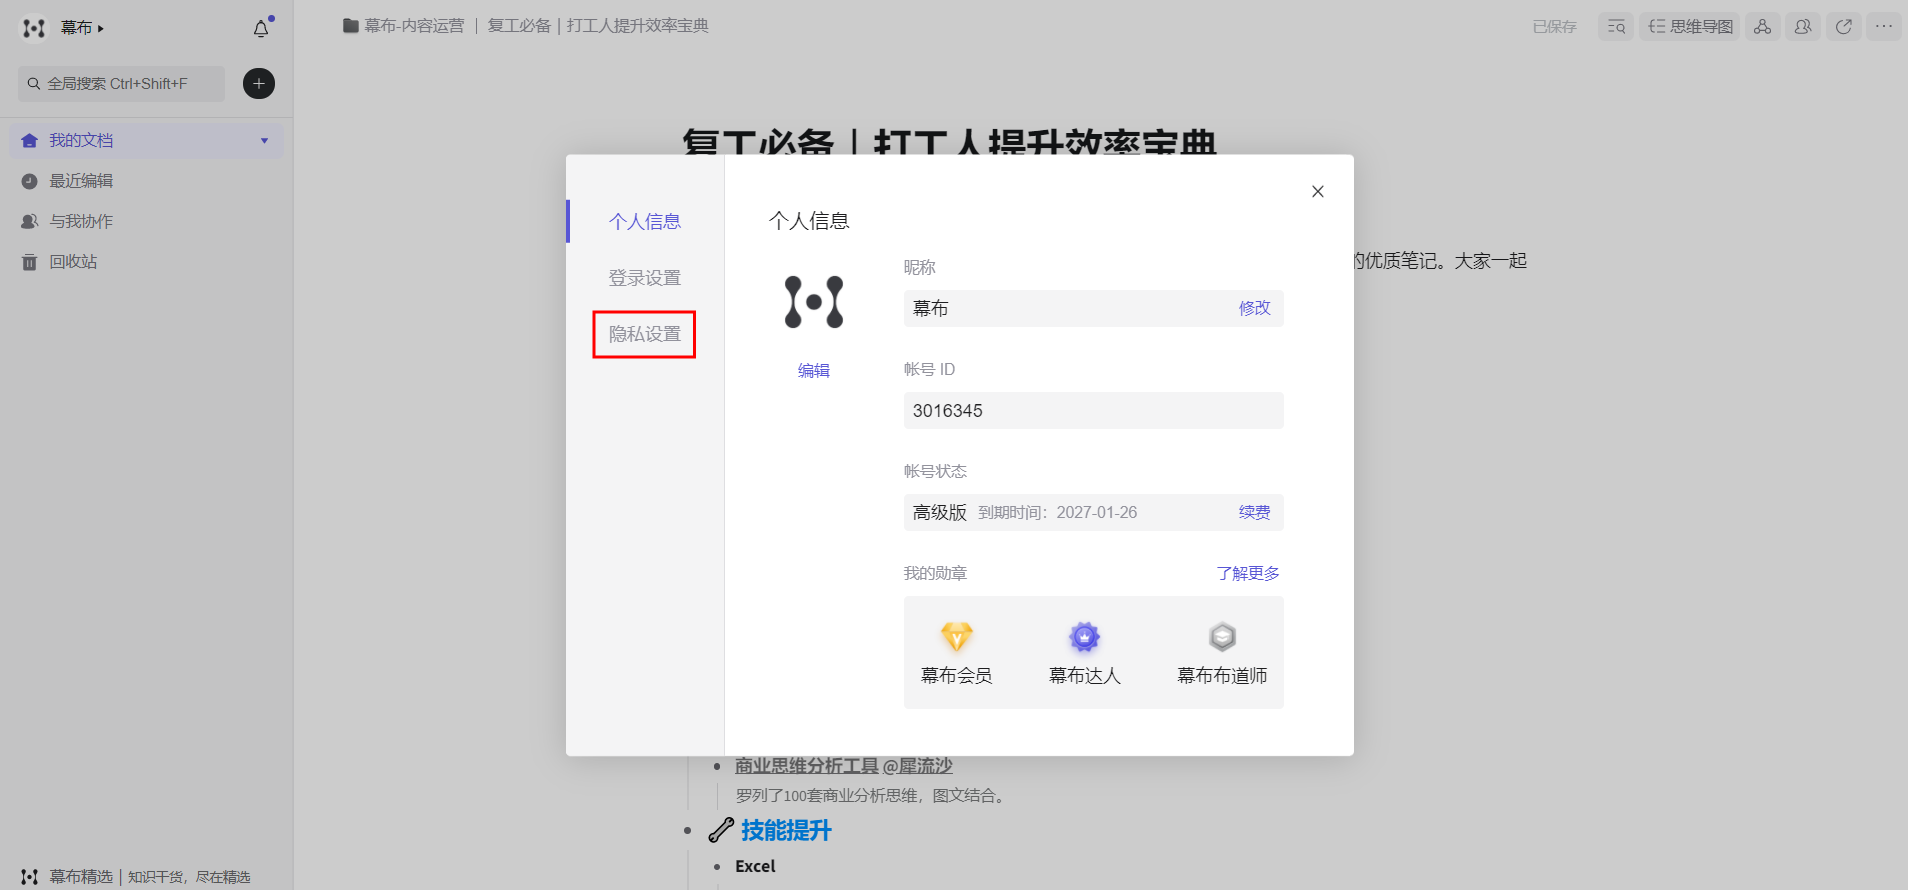Click the 我的文档 sidebar label

click(x=81, y=141)
